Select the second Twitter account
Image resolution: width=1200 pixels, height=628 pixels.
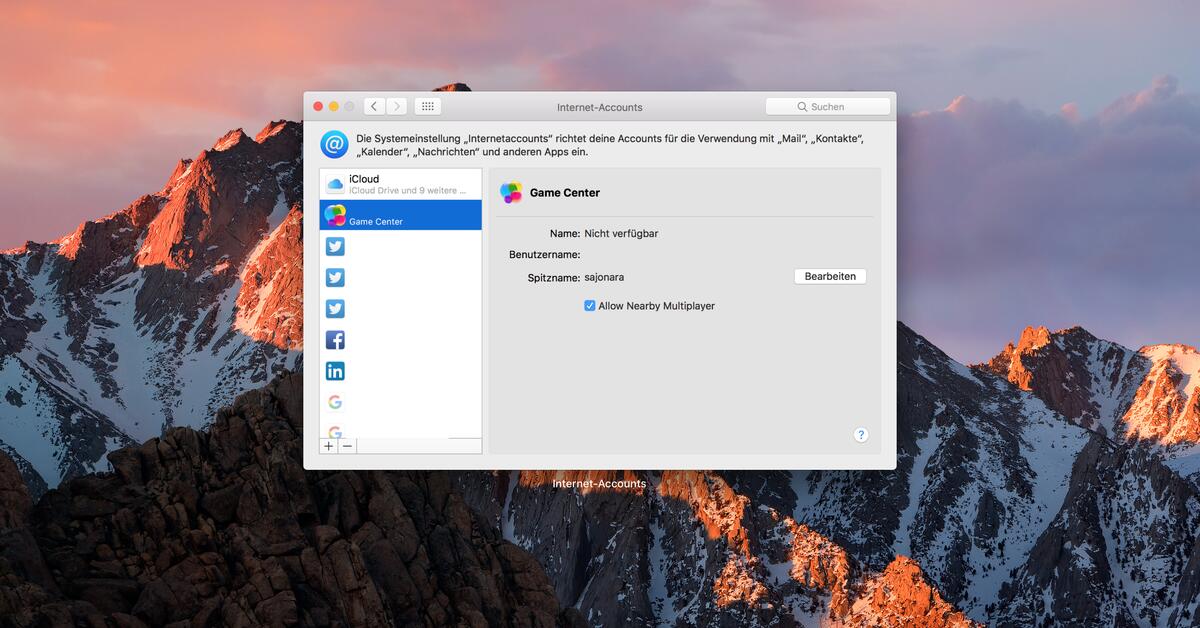335,277
